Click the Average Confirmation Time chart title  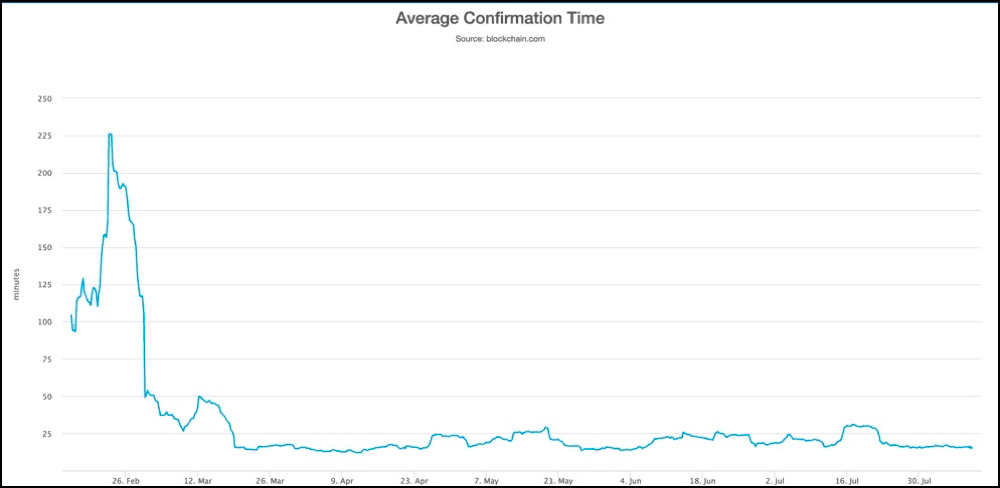[499, 19]
